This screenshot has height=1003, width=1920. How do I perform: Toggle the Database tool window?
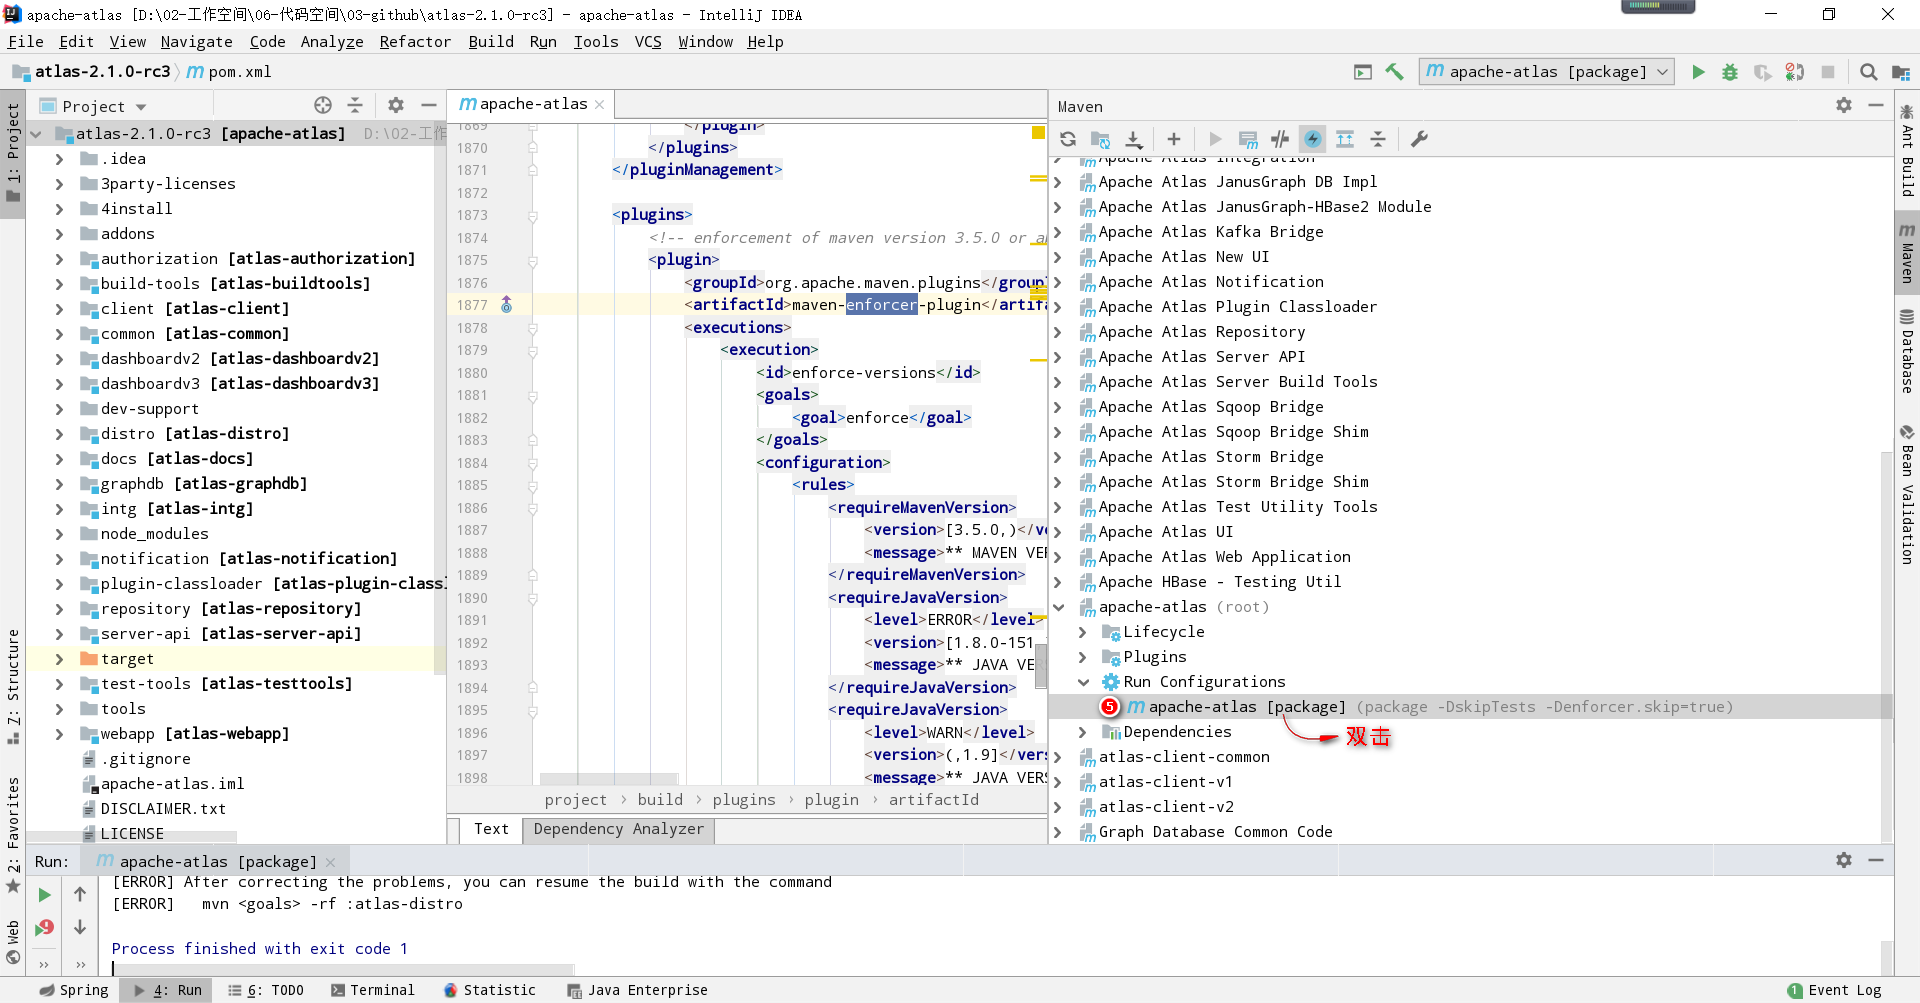click(1907, 352)
